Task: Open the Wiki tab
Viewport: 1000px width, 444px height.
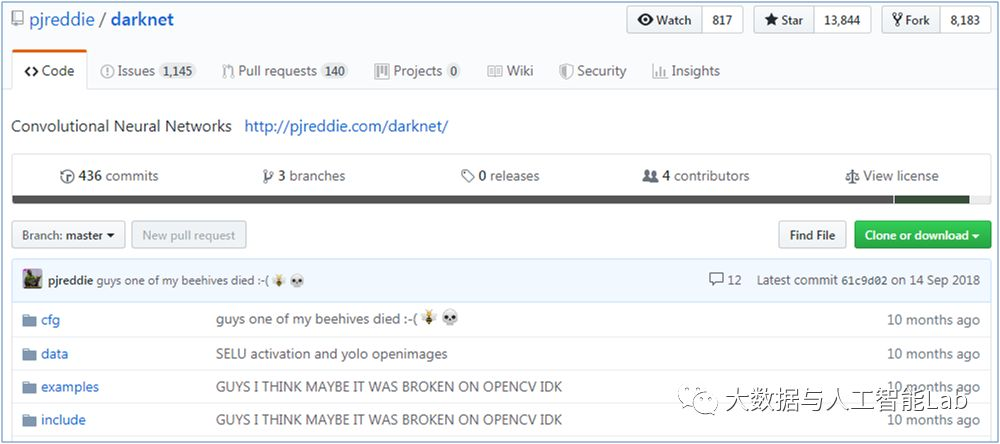Action: (x=510, y=71)
